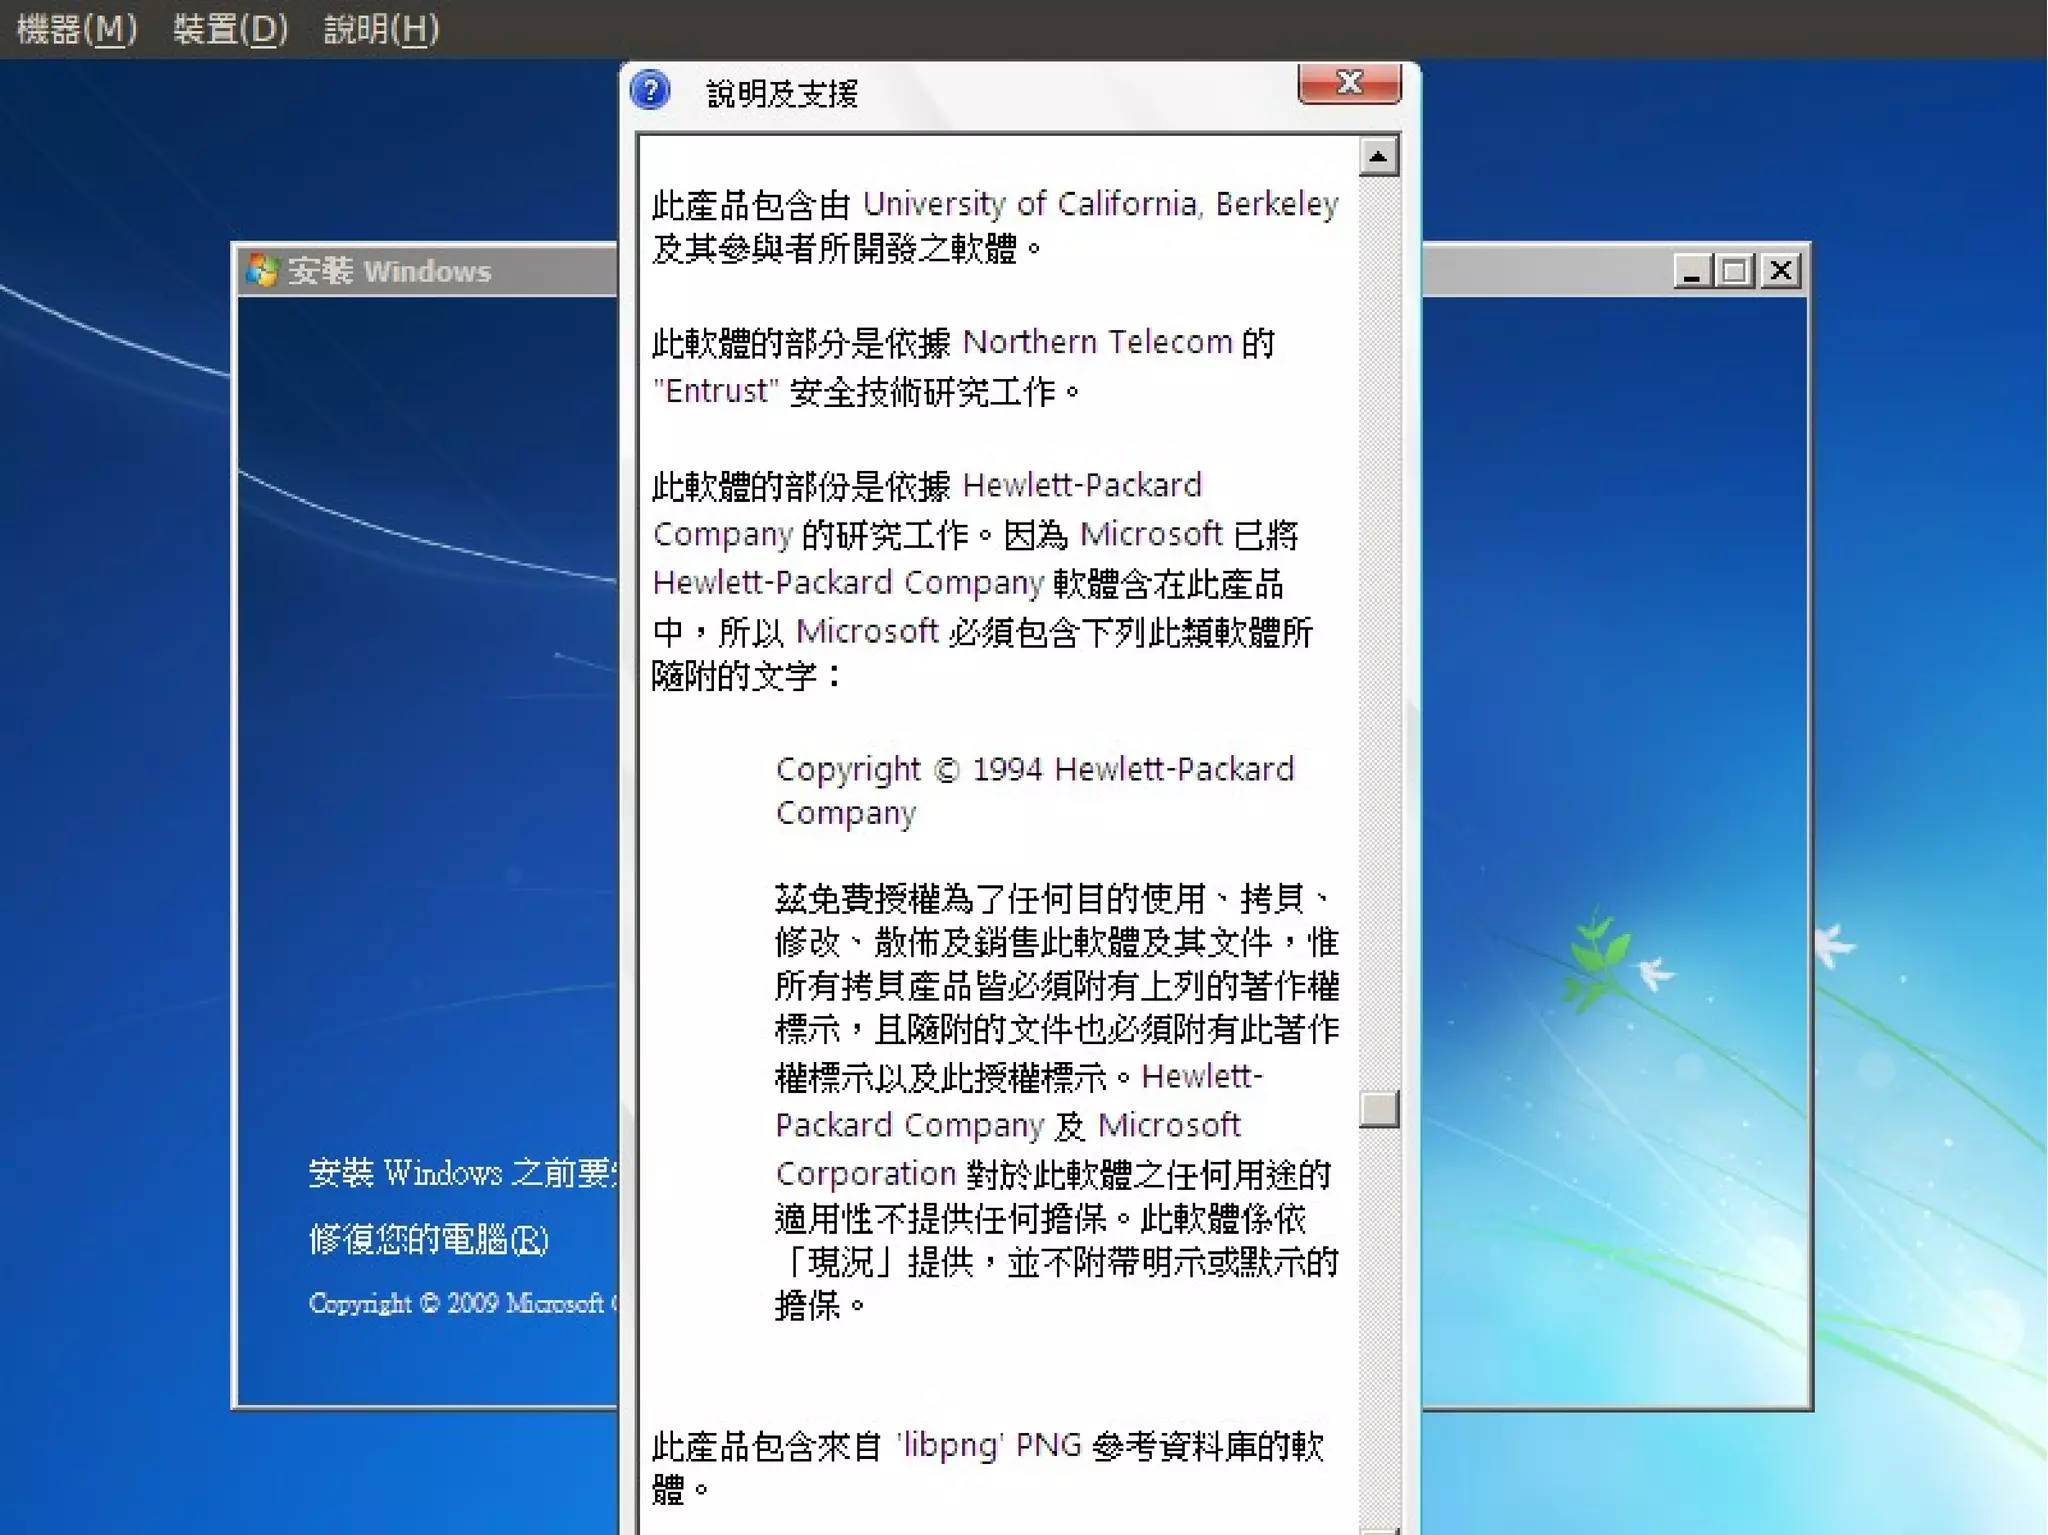Open the 機器(M) menu
The height and width of the screenshot is (1535, 2048).
[x=76, y=29]
